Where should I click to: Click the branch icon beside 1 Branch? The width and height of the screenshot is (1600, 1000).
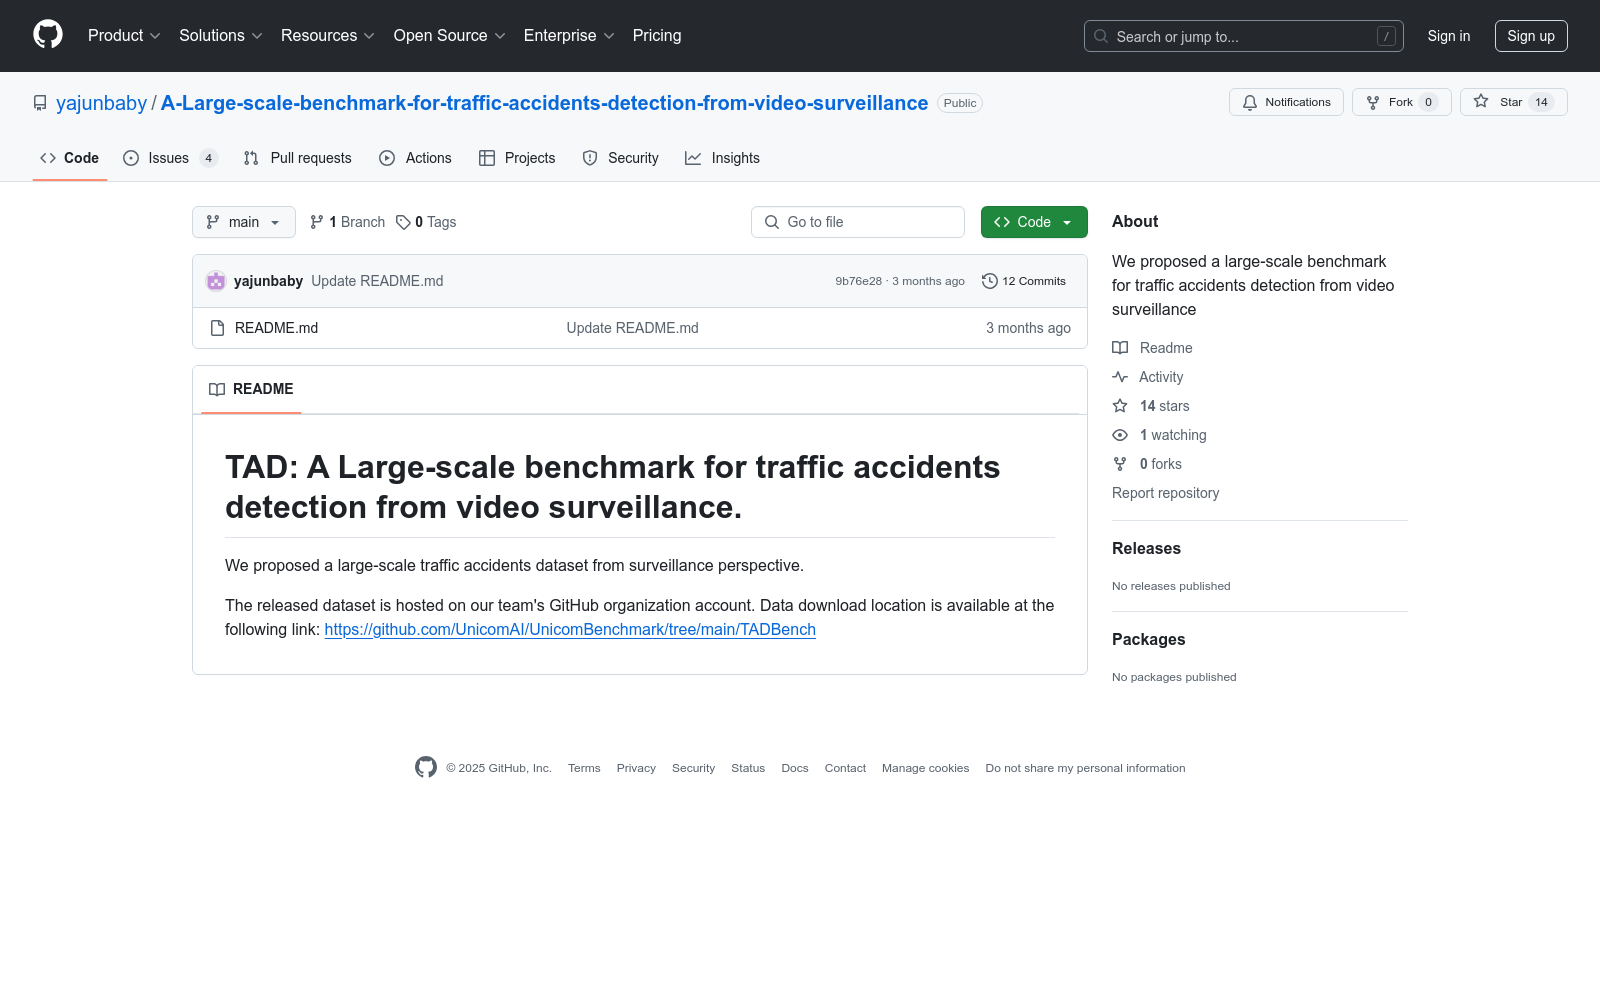tap(317, 222)
